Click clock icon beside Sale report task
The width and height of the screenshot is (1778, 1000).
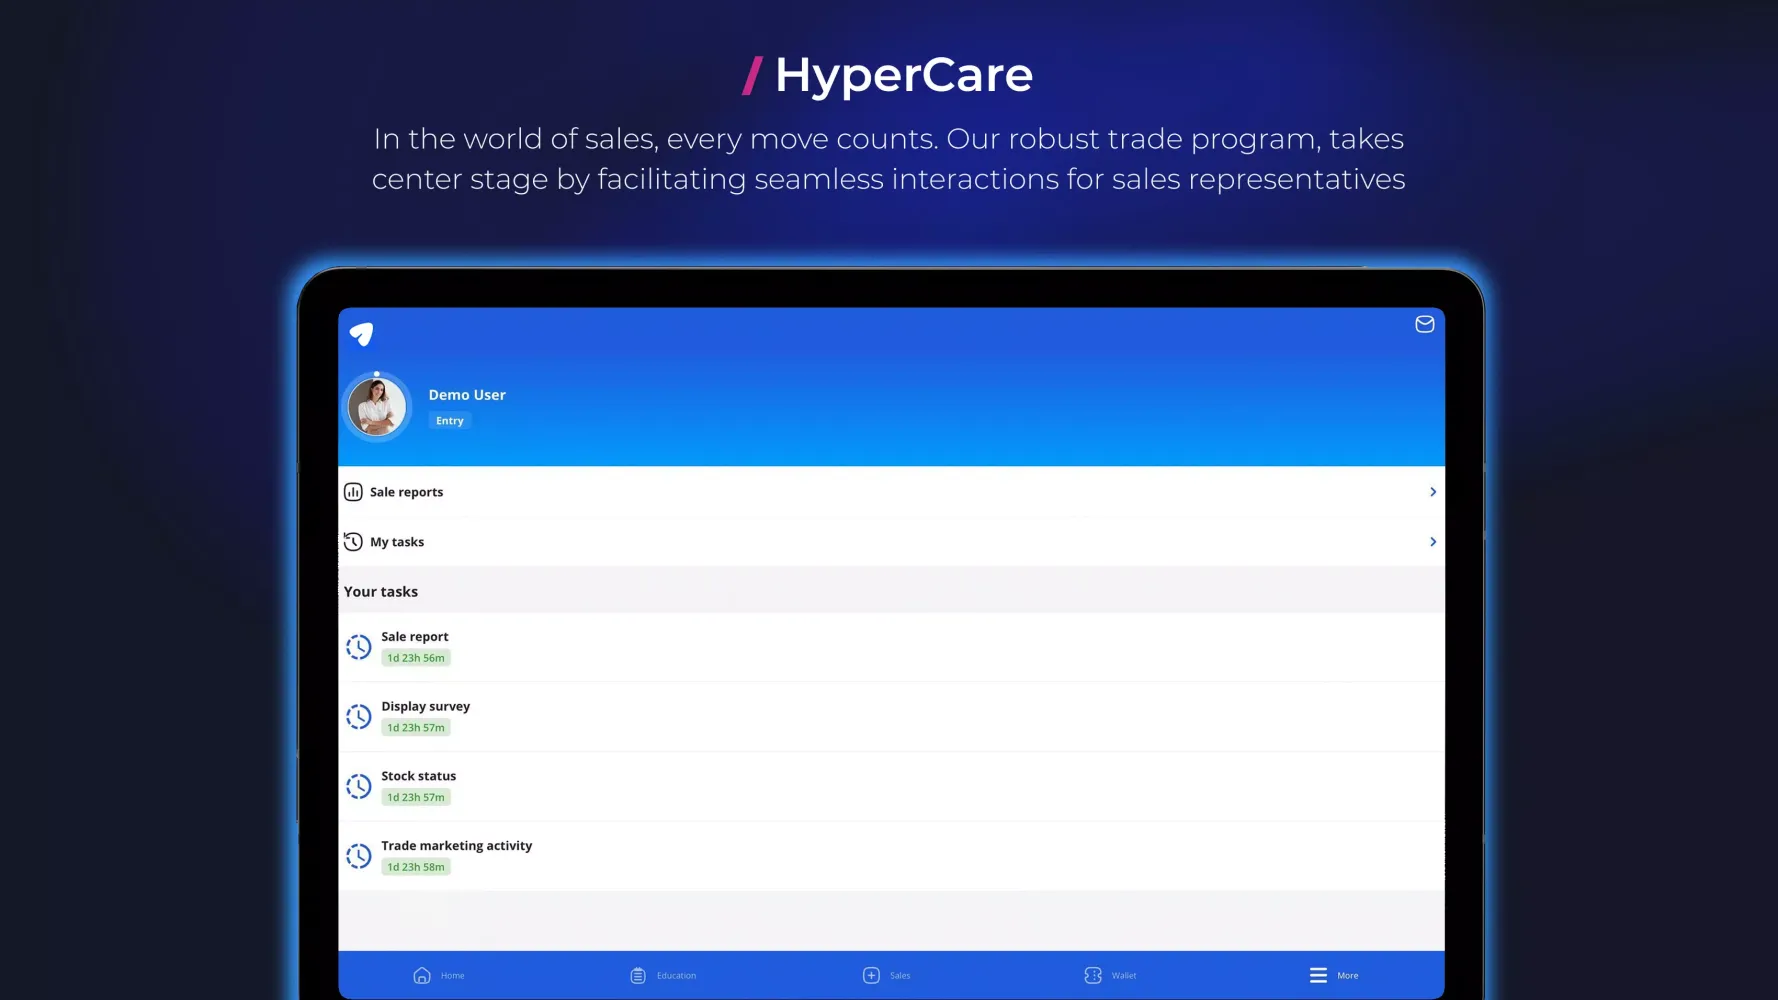coord(358,647)
